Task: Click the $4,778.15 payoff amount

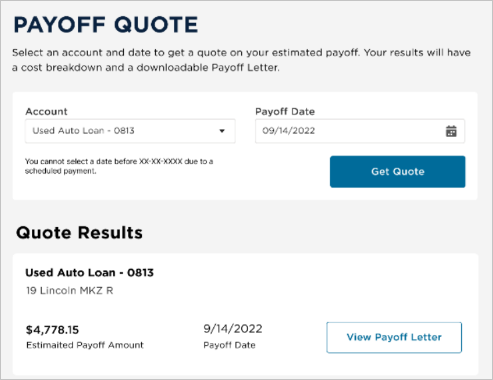Action: click(x=52, y=330)
